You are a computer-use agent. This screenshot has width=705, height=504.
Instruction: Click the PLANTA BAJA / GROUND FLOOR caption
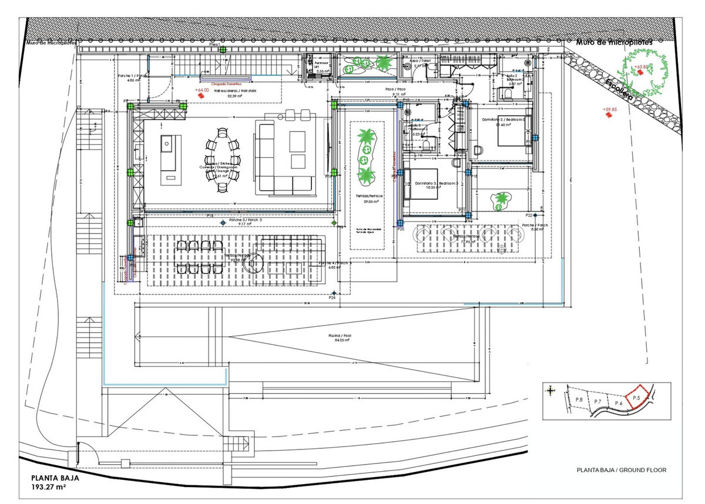click(x=621, y=470)
